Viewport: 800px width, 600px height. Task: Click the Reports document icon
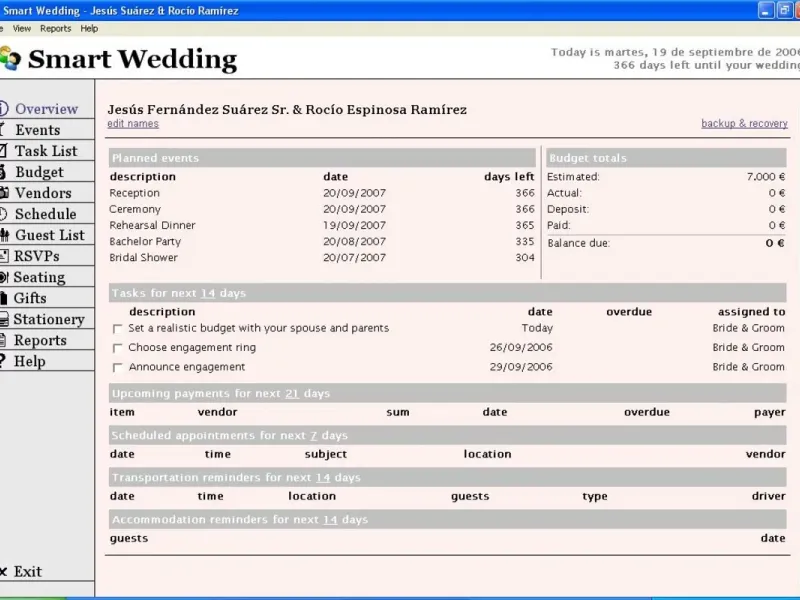tap(3, 340)
